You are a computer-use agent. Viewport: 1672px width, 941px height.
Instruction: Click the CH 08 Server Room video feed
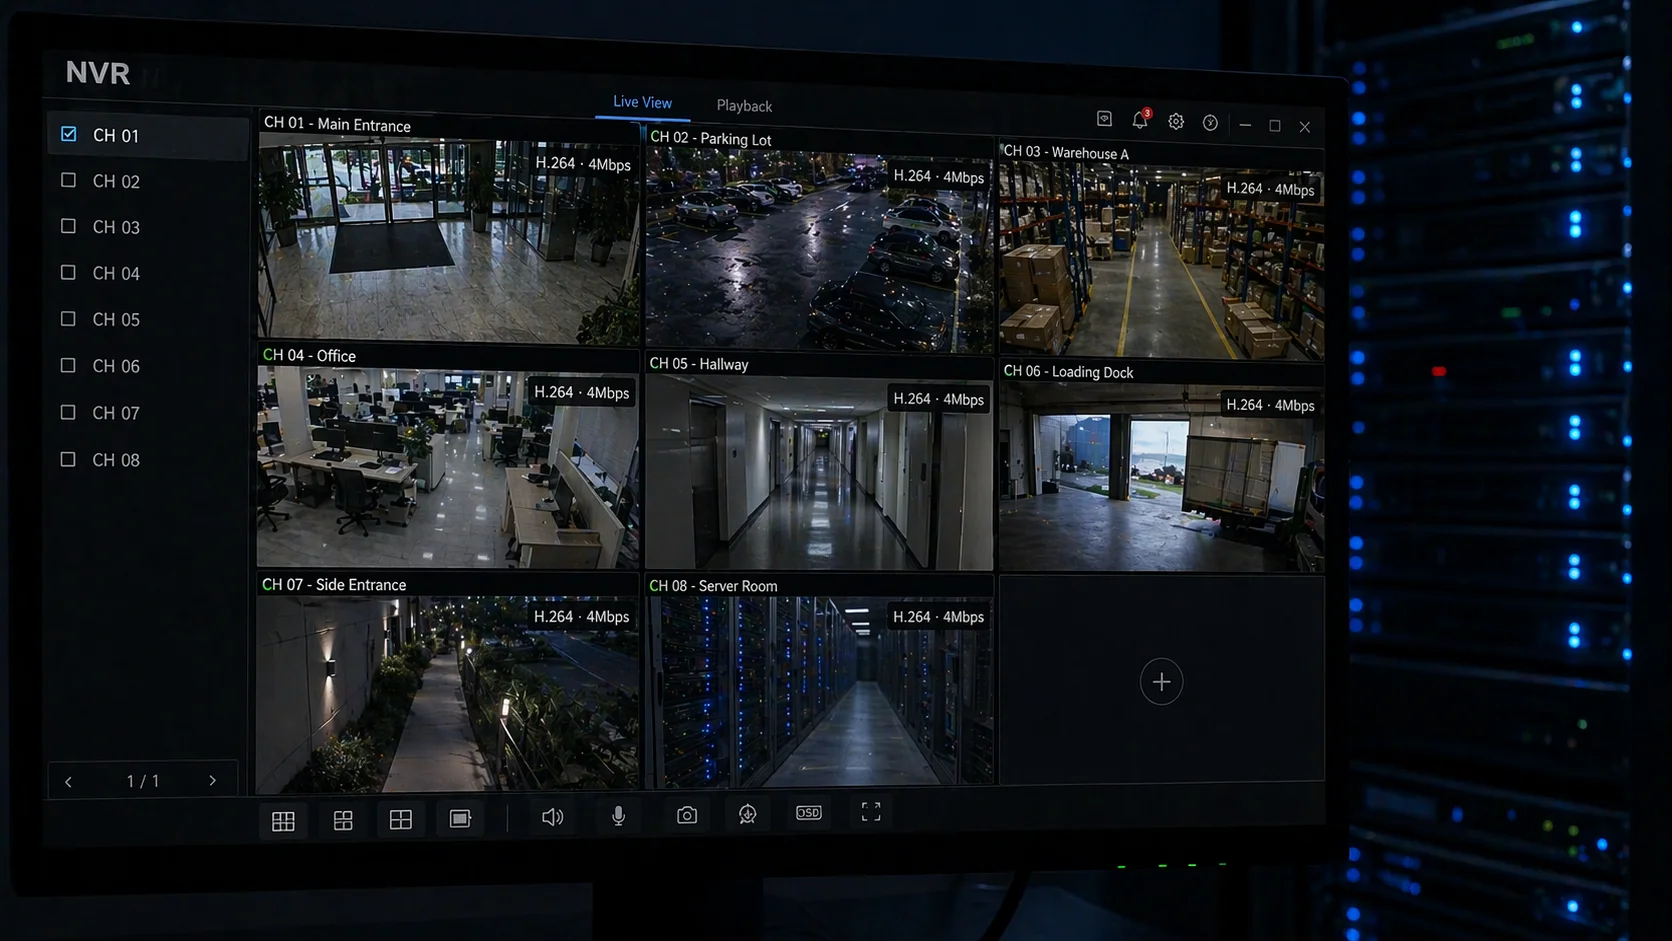click(819, 690)
